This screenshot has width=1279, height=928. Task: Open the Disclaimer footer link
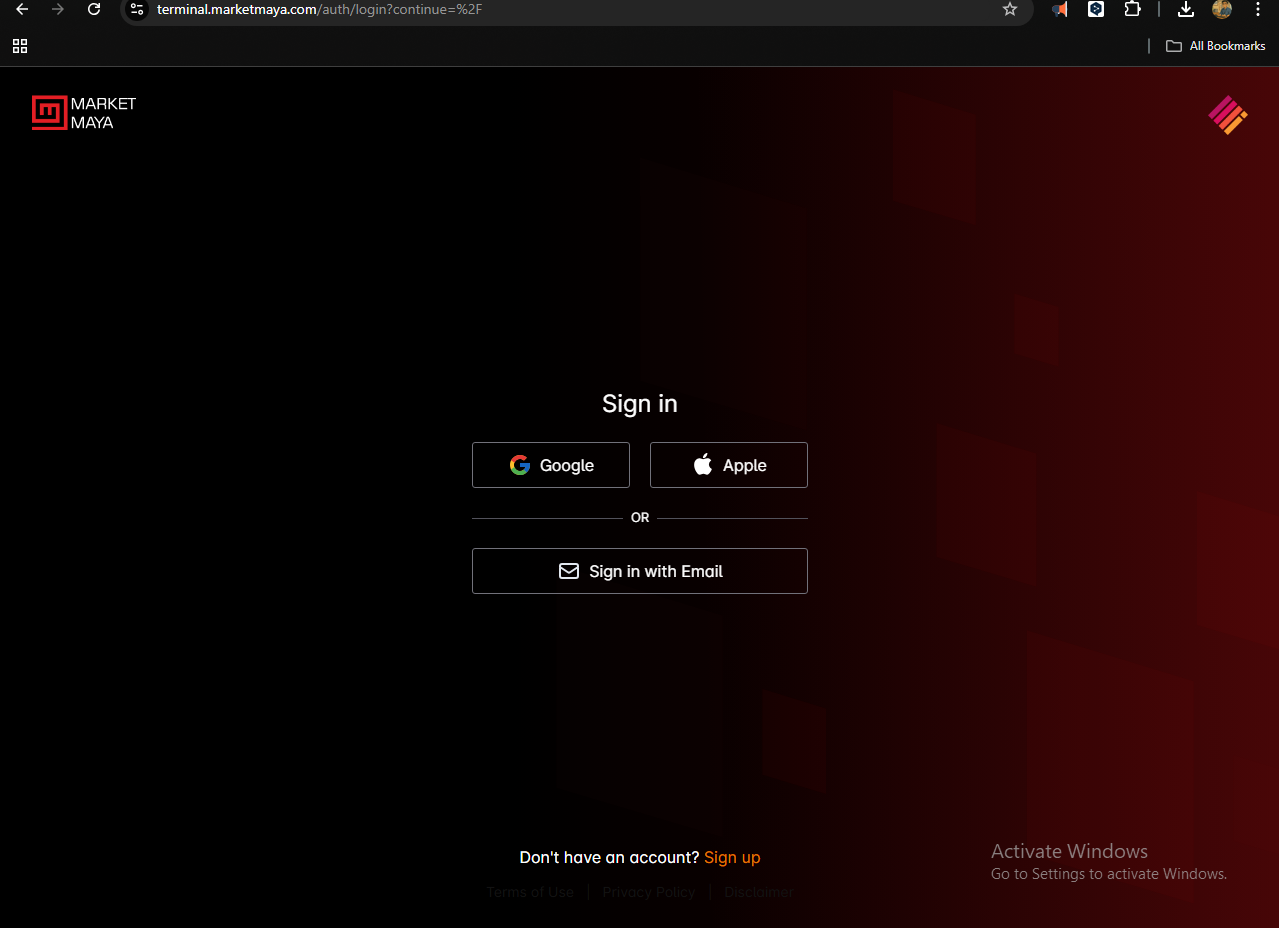pos(759,892)
